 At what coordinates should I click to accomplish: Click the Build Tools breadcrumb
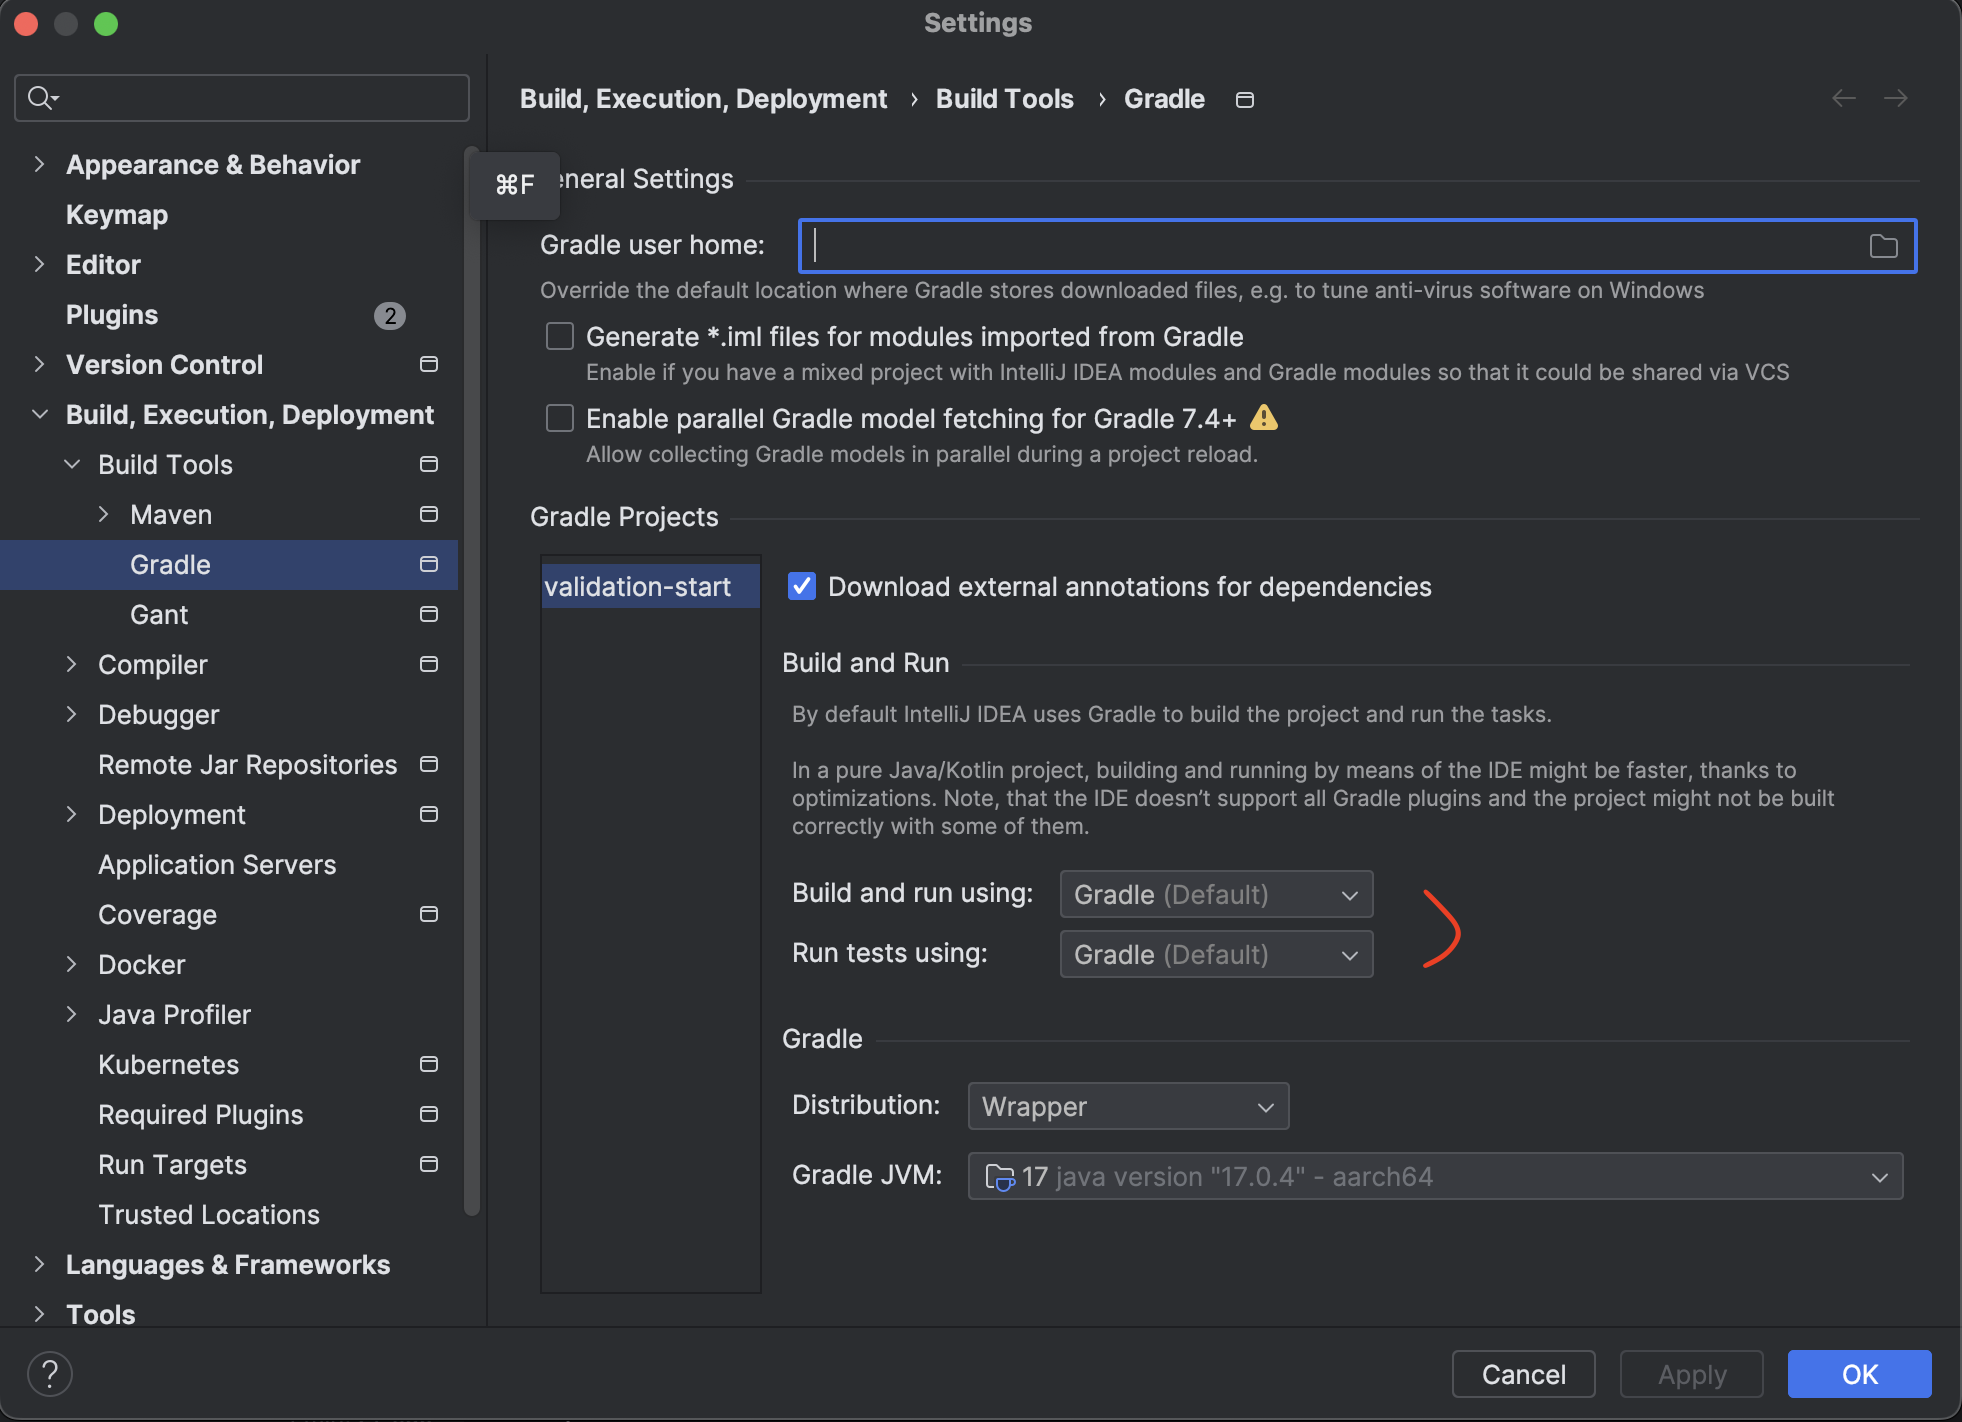pyautogui.click(x=1005, y=99)
